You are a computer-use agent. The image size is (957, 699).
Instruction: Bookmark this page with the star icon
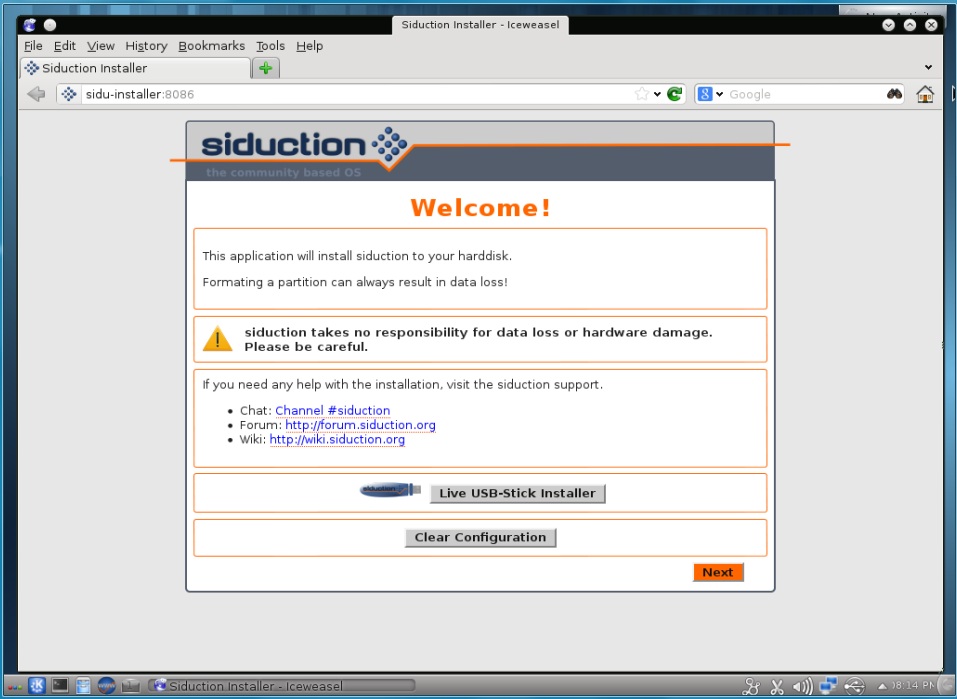click(x=641, y=94)
